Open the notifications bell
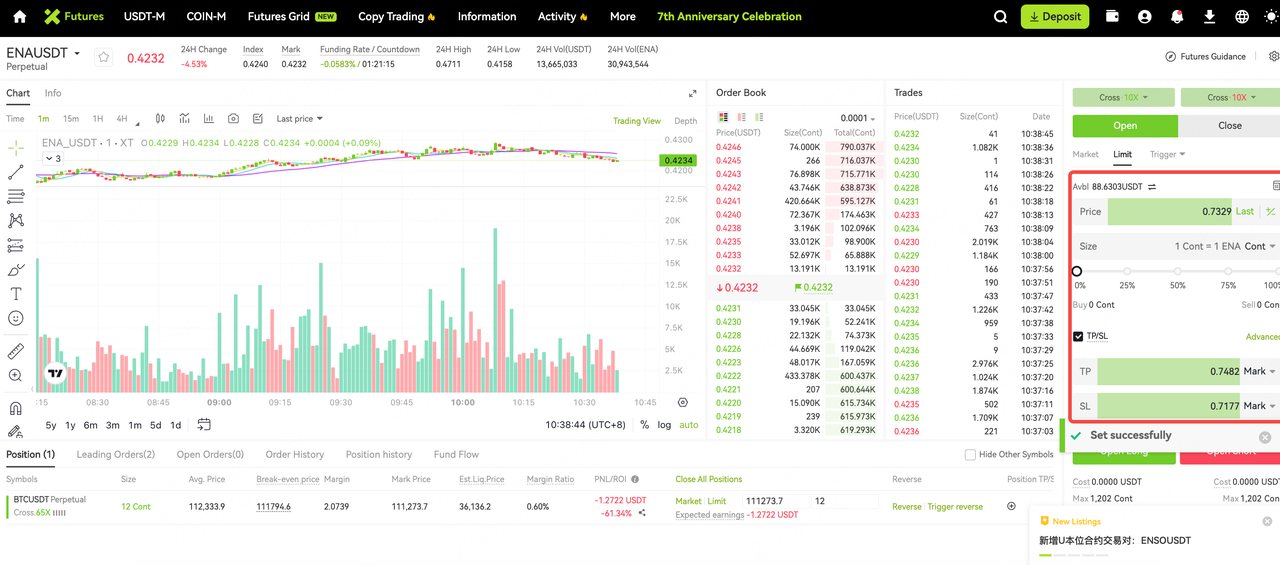1280x565 pixels. [1177, 17]
